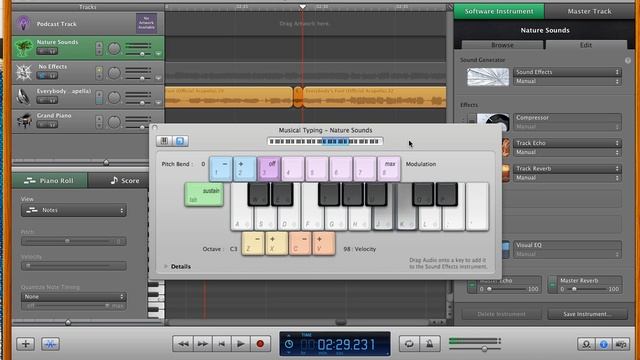Toggle the cycle region button
Viewport: 640px width, 360px height.
[x=409, y=344]
